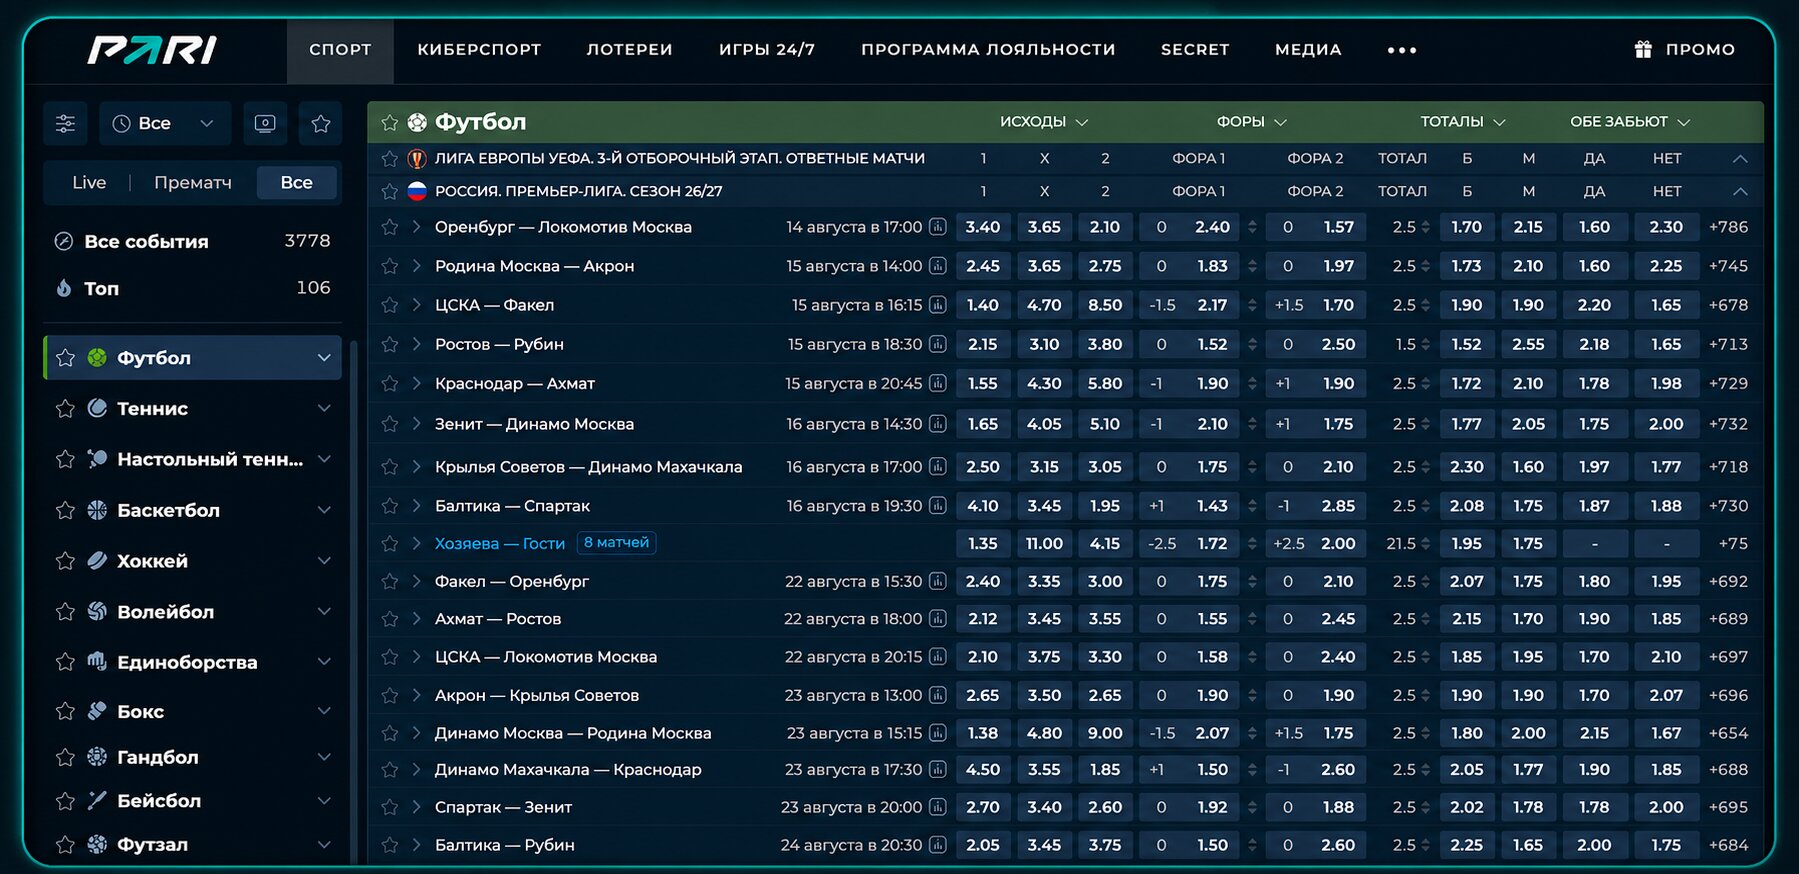Image resolution: width=1799 pixels, height=874 pixels.
Task: Click Гандбол sport icon in sidebar
Action: pos(97,757)
